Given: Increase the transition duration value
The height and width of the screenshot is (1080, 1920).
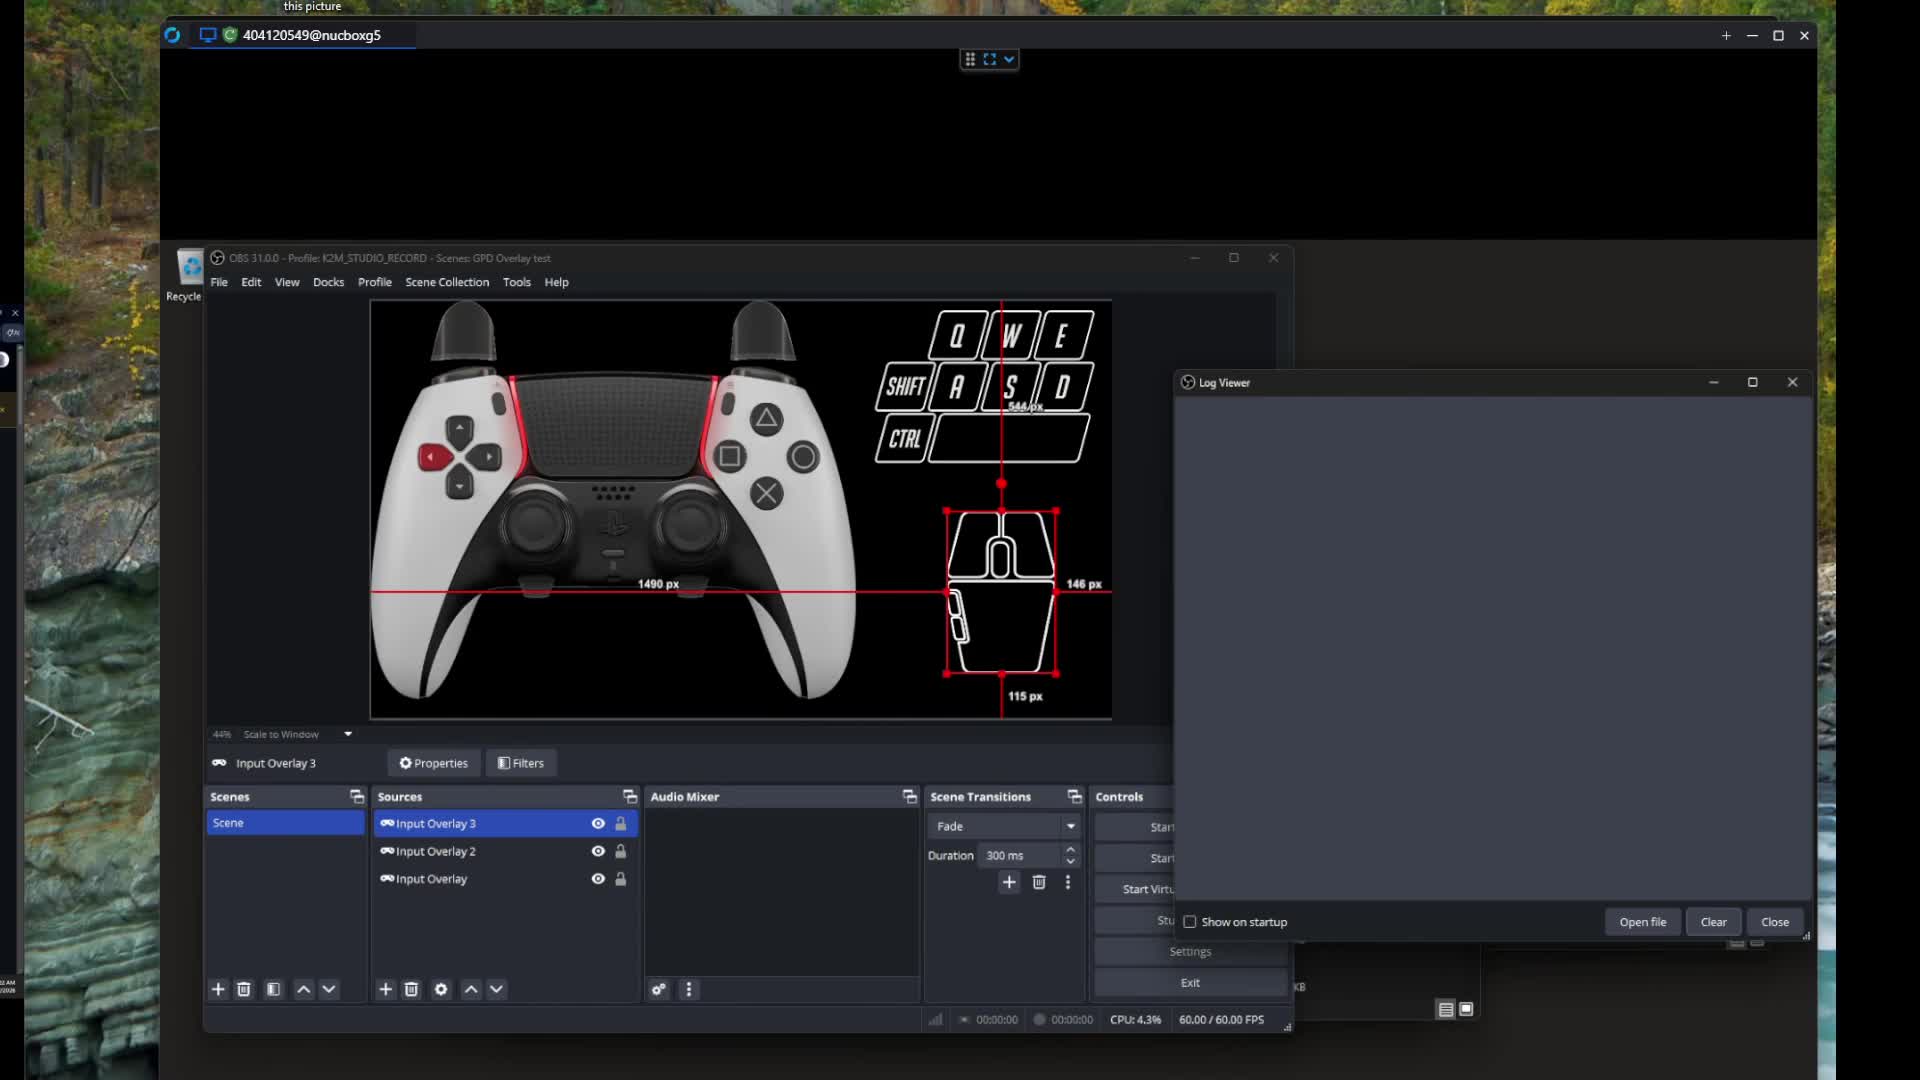Looking at the screenshot, I should [x=1071, y=850].
